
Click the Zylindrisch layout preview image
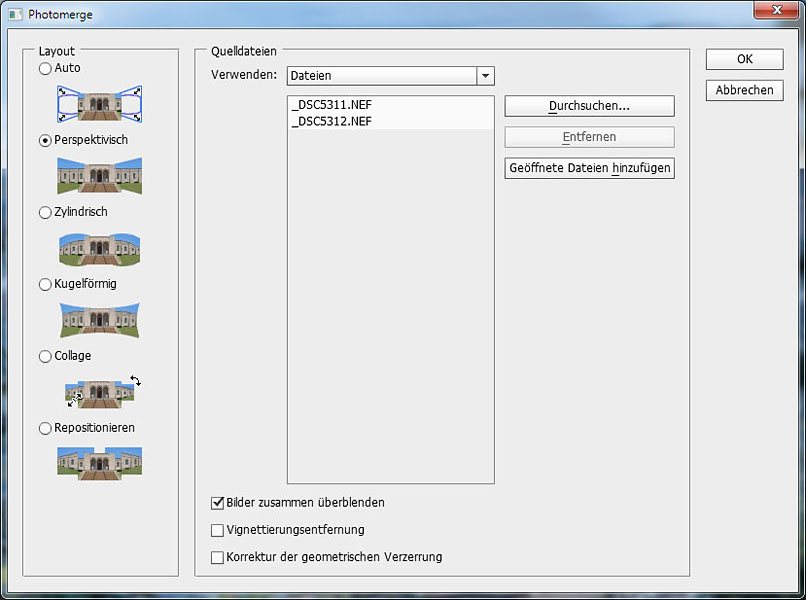(99, 249)
